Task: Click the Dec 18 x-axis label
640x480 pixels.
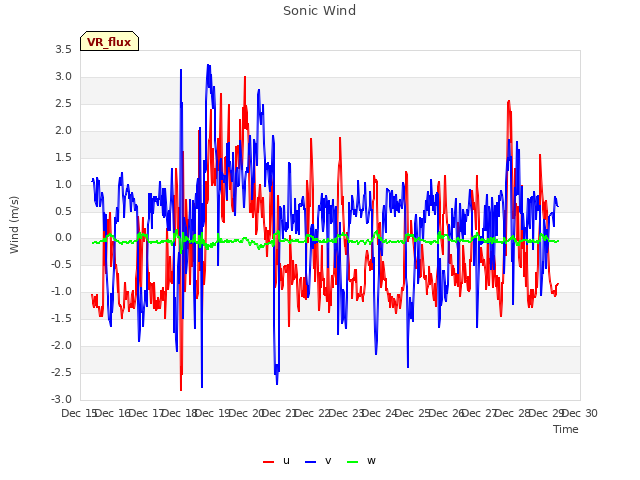Action: [180, 413]
